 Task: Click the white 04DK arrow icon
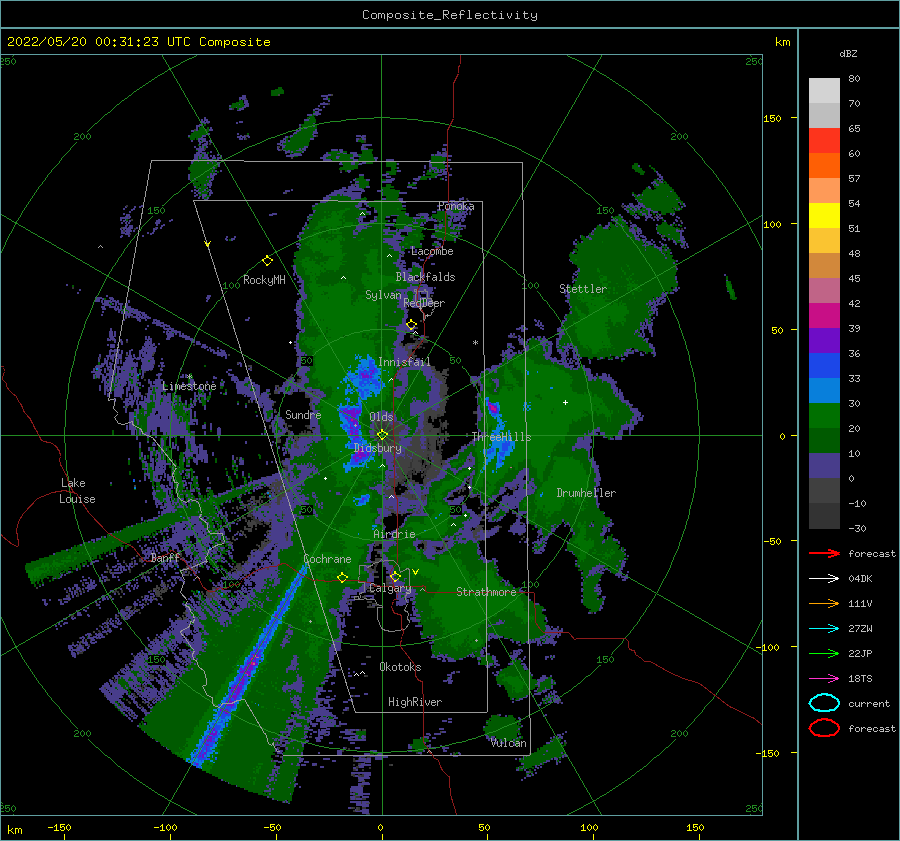pyautogui.click(x=824, y=578)
